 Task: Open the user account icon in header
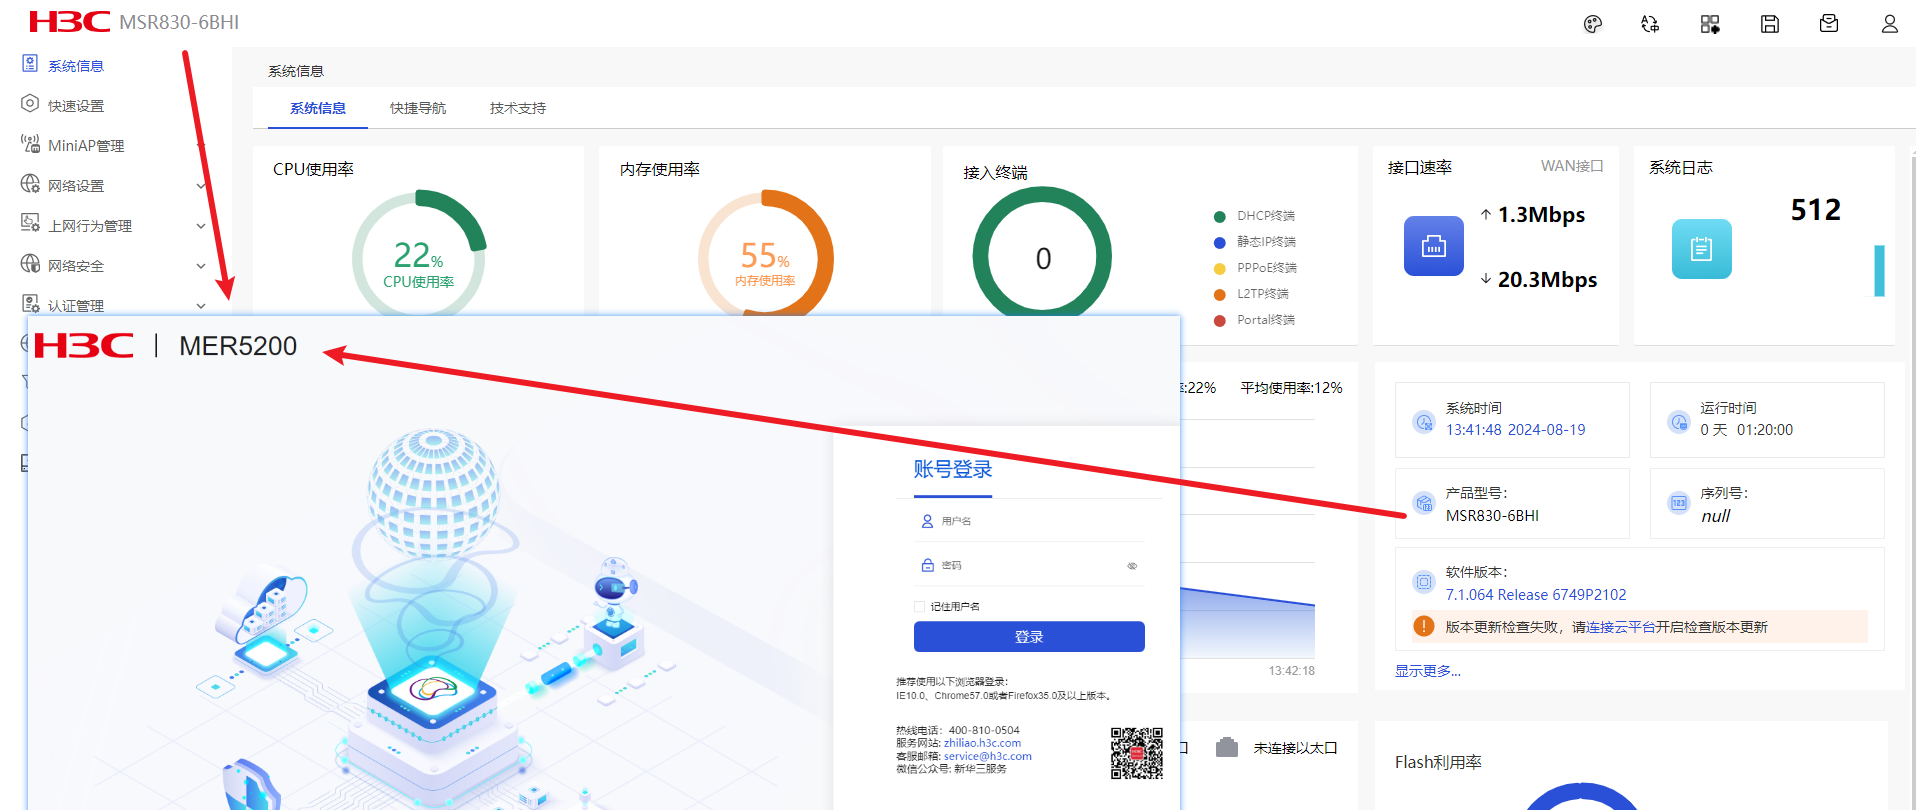1889,24
